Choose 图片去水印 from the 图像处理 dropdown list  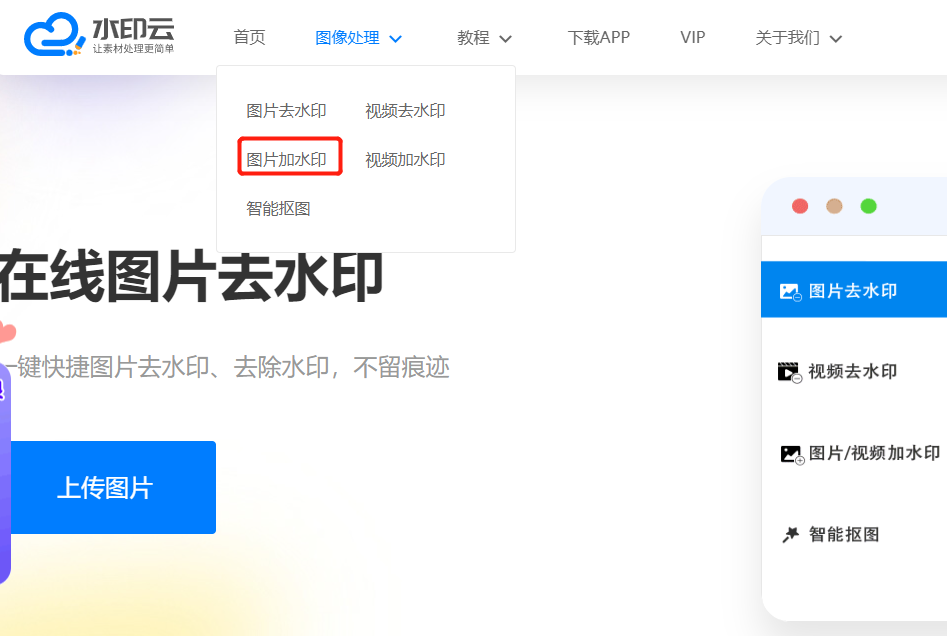[286, 111]
